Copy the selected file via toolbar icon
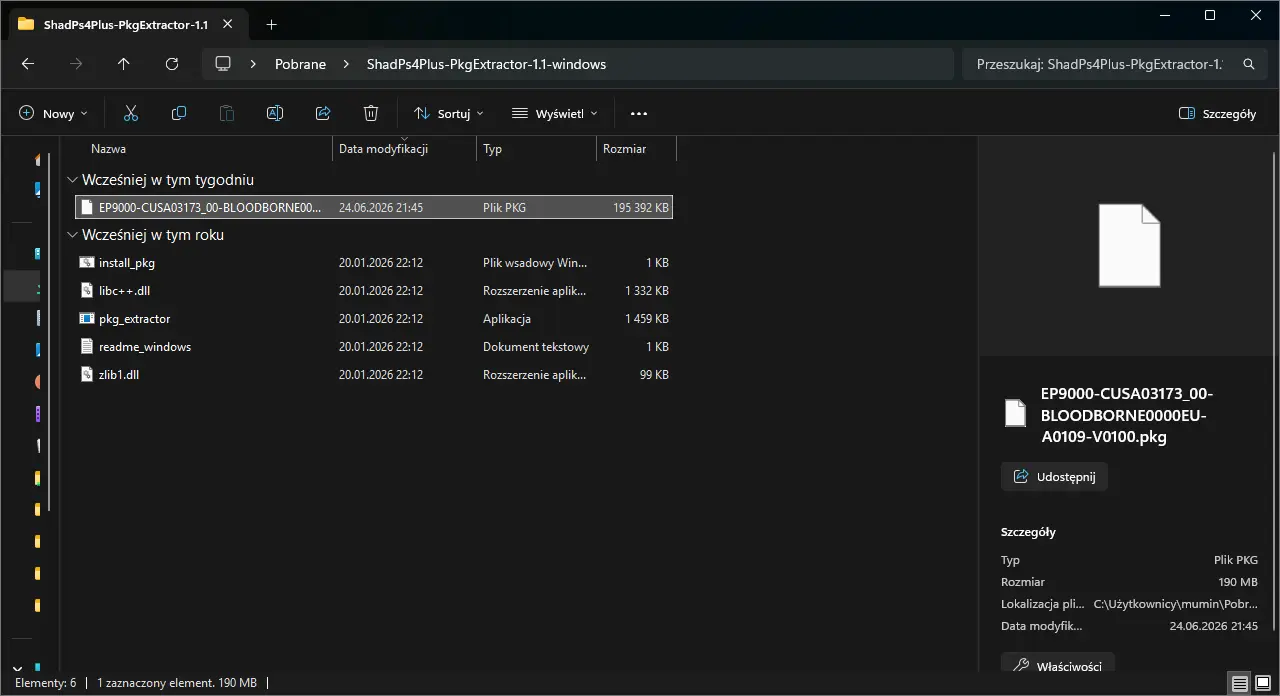1280x696 pixels. [x=179, y=114]
